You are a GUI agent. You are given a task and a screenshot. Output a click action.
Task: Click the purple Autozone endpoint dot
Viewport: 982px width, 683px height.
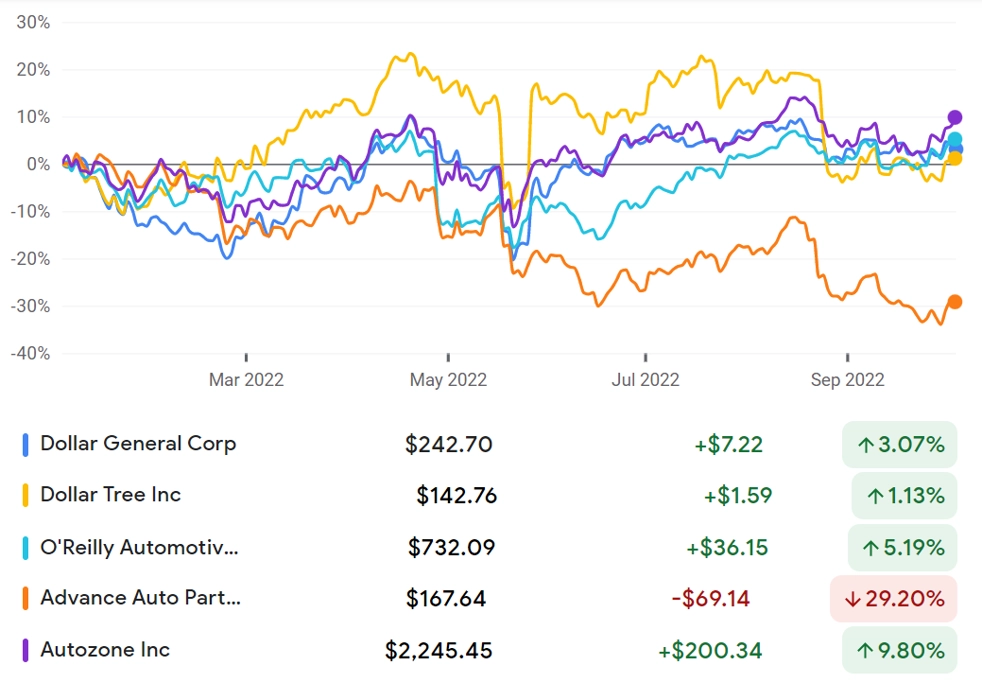tap(954, 117)
